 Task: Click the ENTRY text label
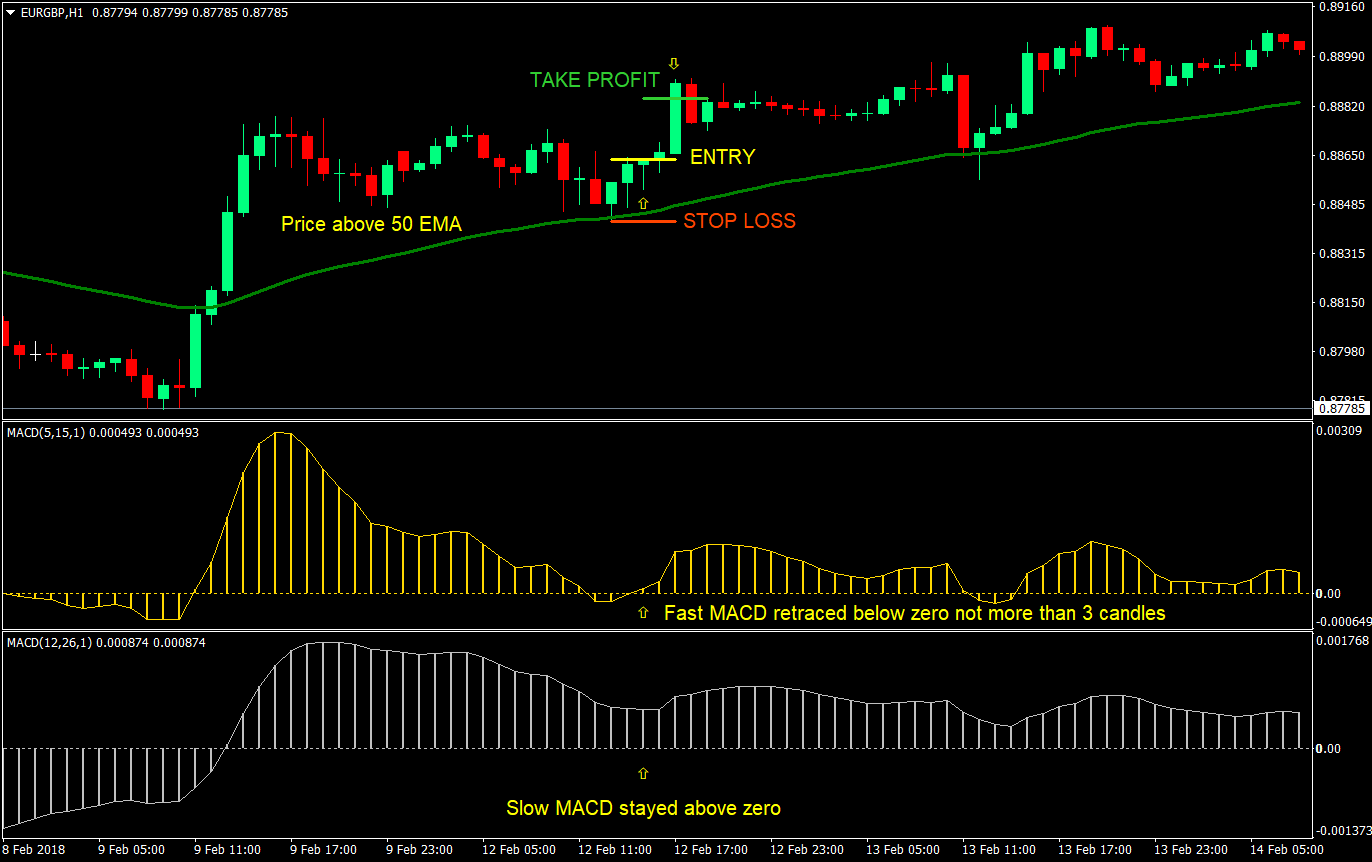pyautogui.click(x=722, y=157)
